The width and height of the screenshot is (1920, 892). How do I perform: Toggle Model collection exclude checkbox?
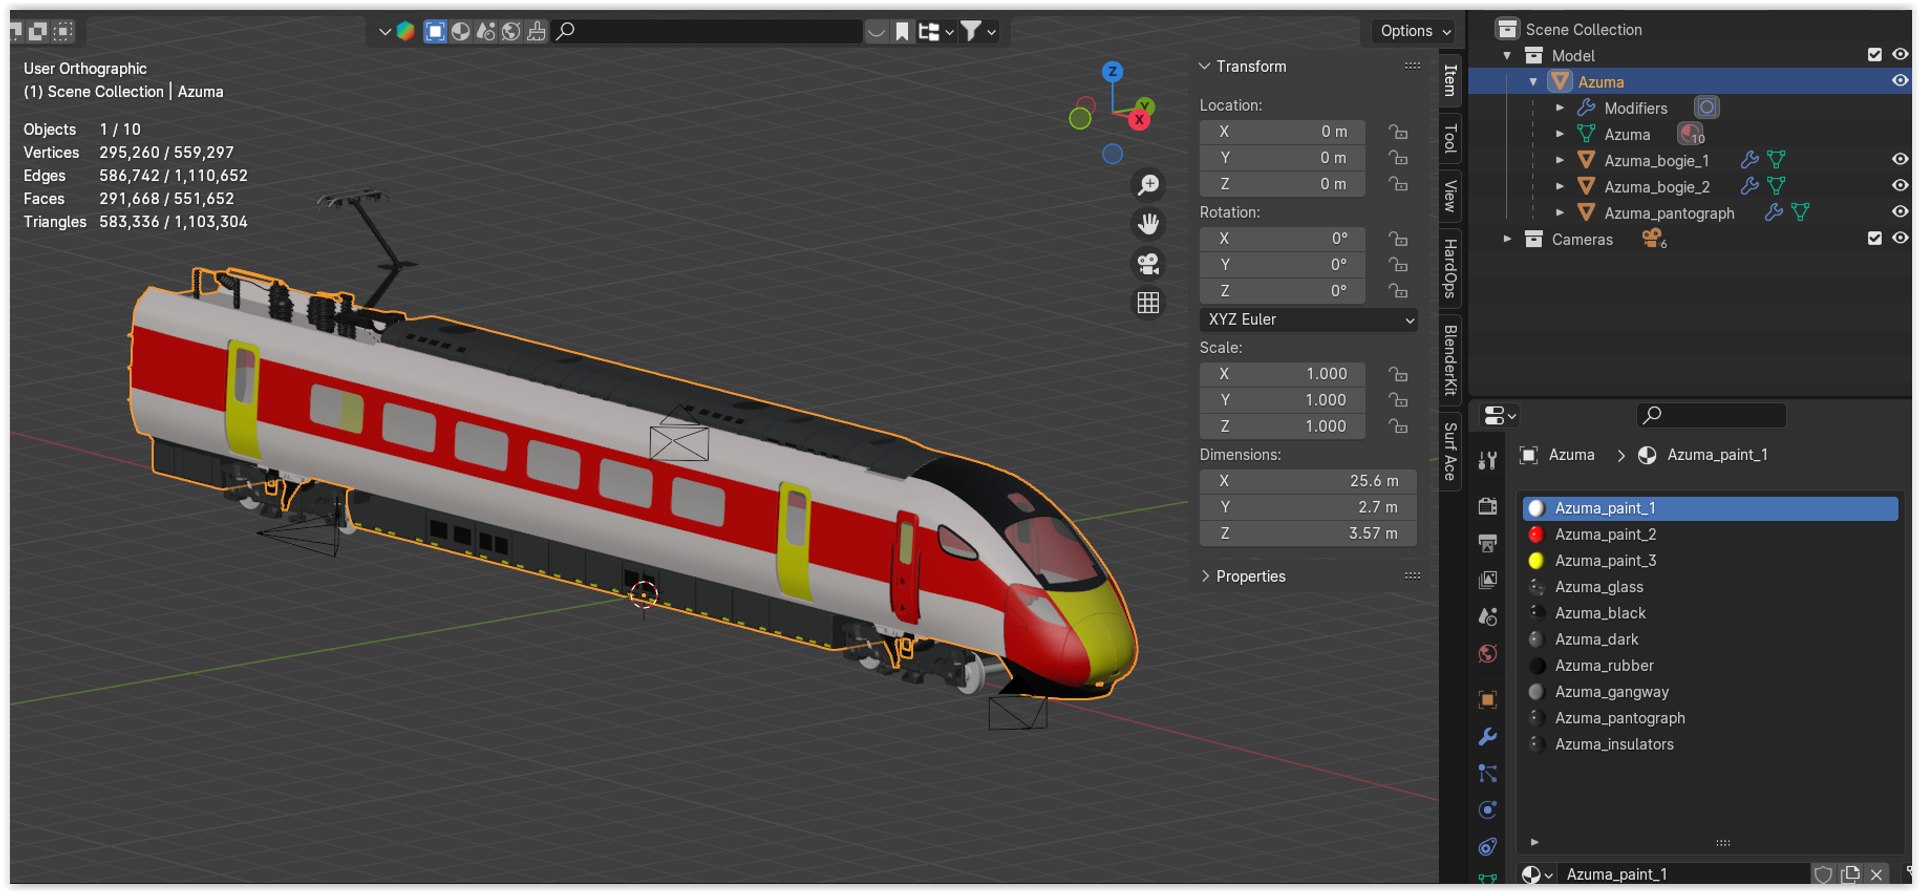(x=1875, y=55)
